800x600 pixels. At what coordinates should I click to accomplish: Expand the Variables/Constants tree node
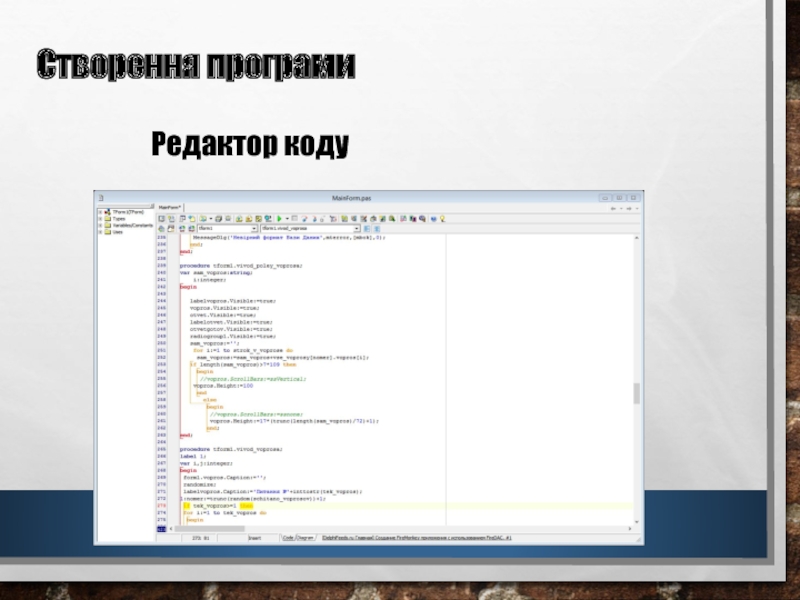(x=99, y=225)
